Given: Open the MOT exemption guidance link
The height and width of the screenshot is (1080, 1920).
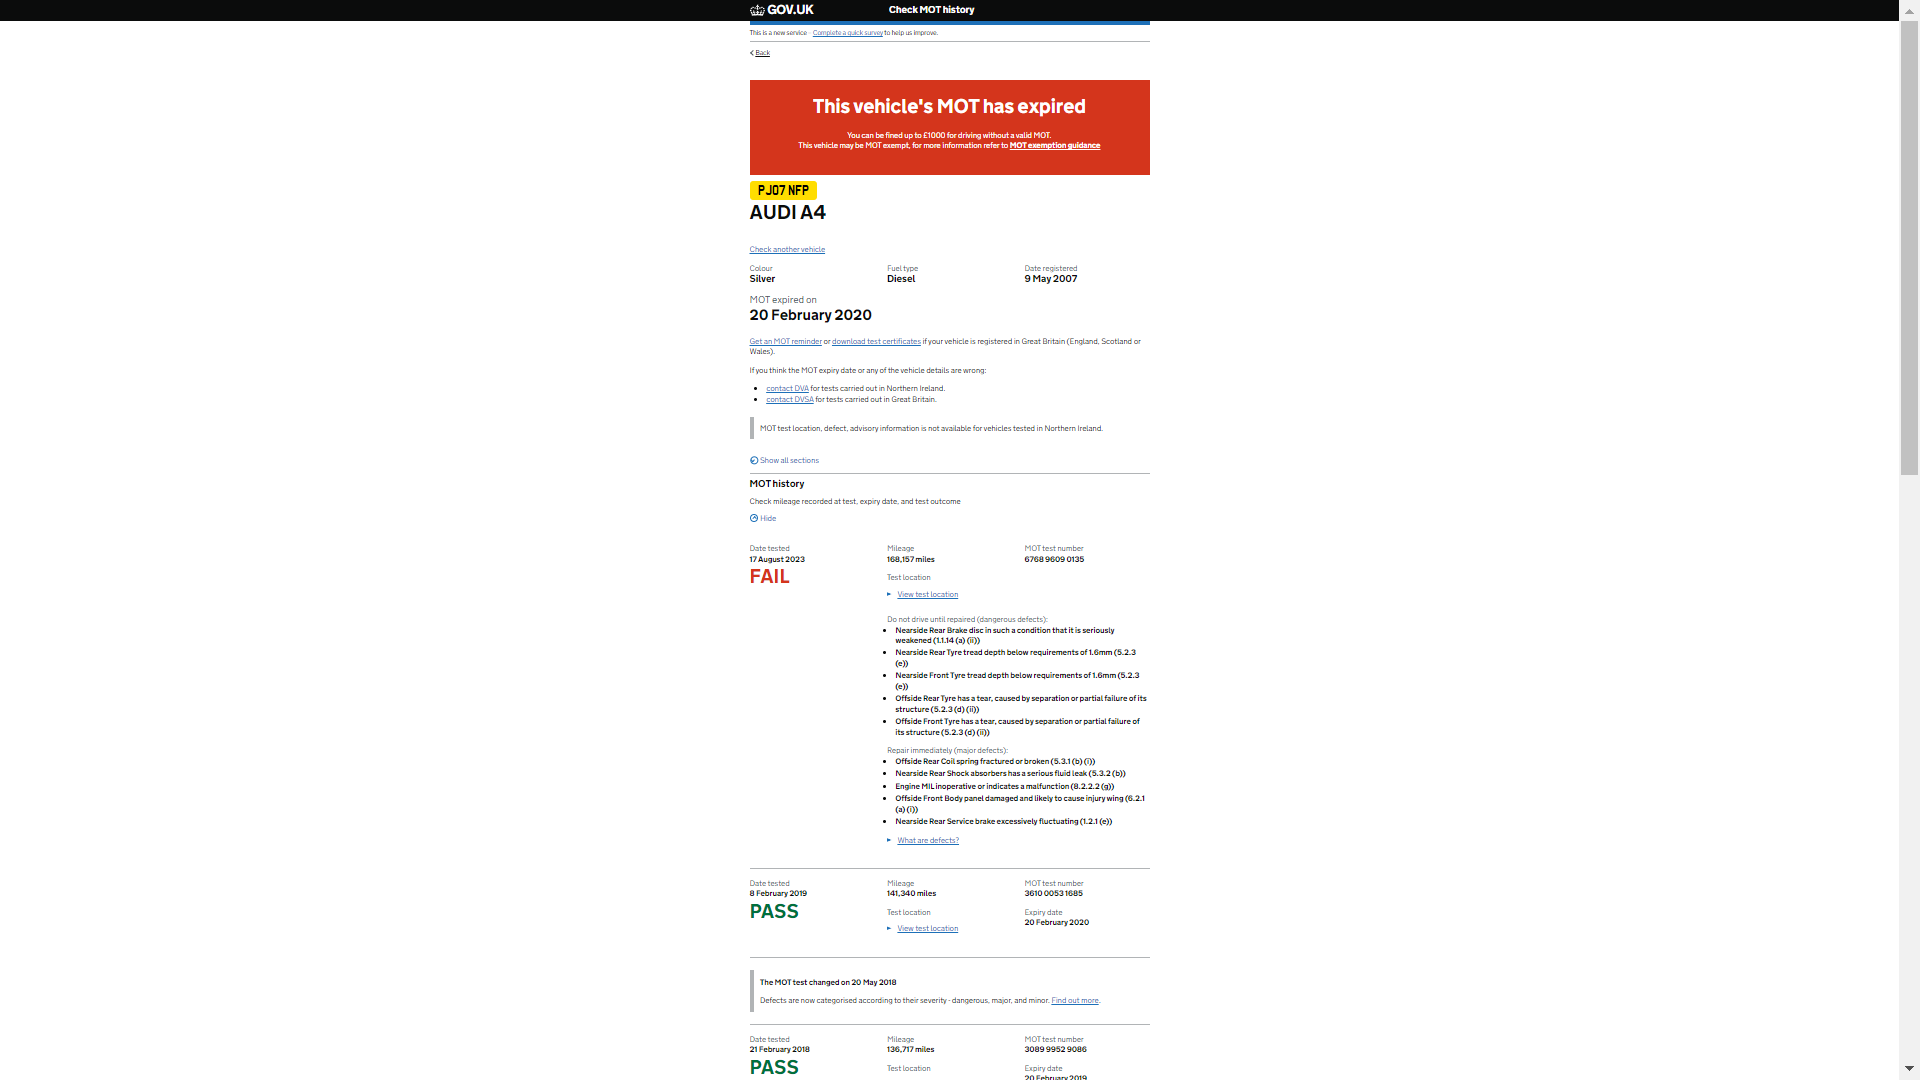Looking at the screenshot, I should pos(1055,146).
